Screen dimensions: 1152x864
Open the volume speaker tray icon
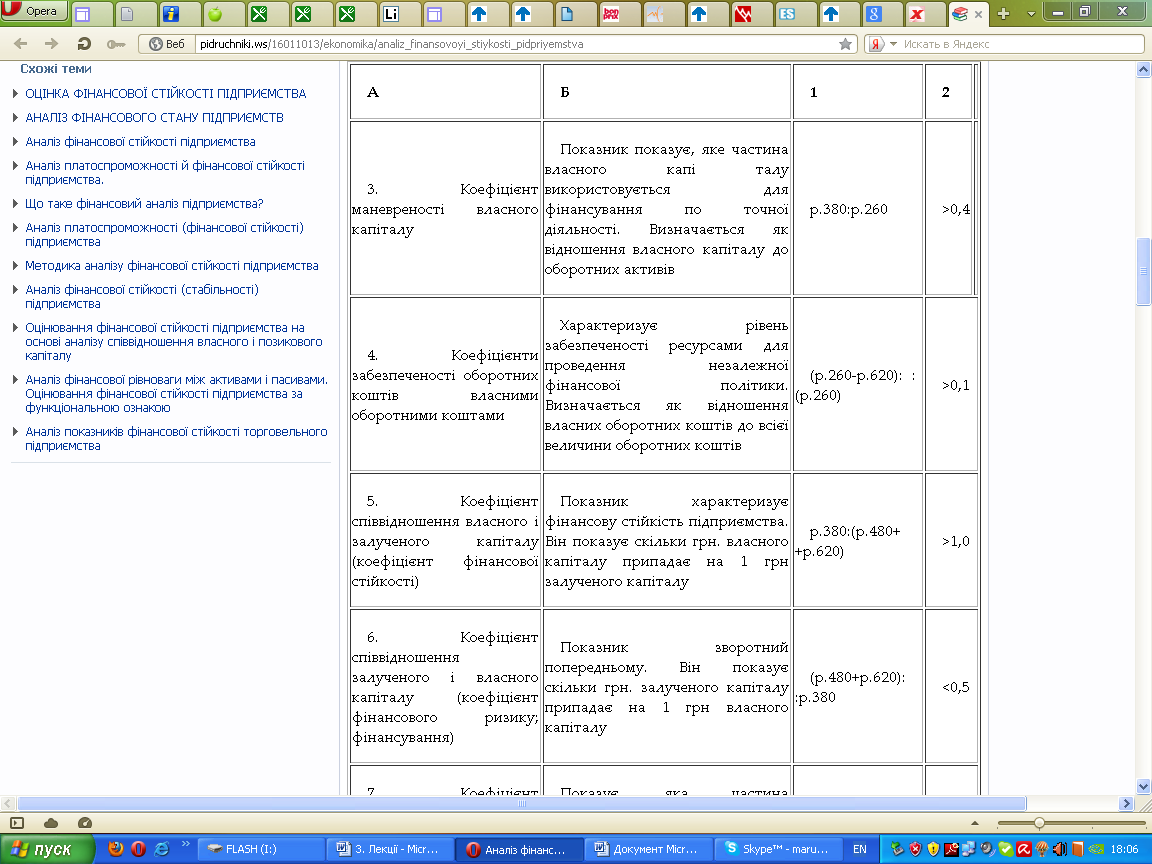tap(1060, 849)
